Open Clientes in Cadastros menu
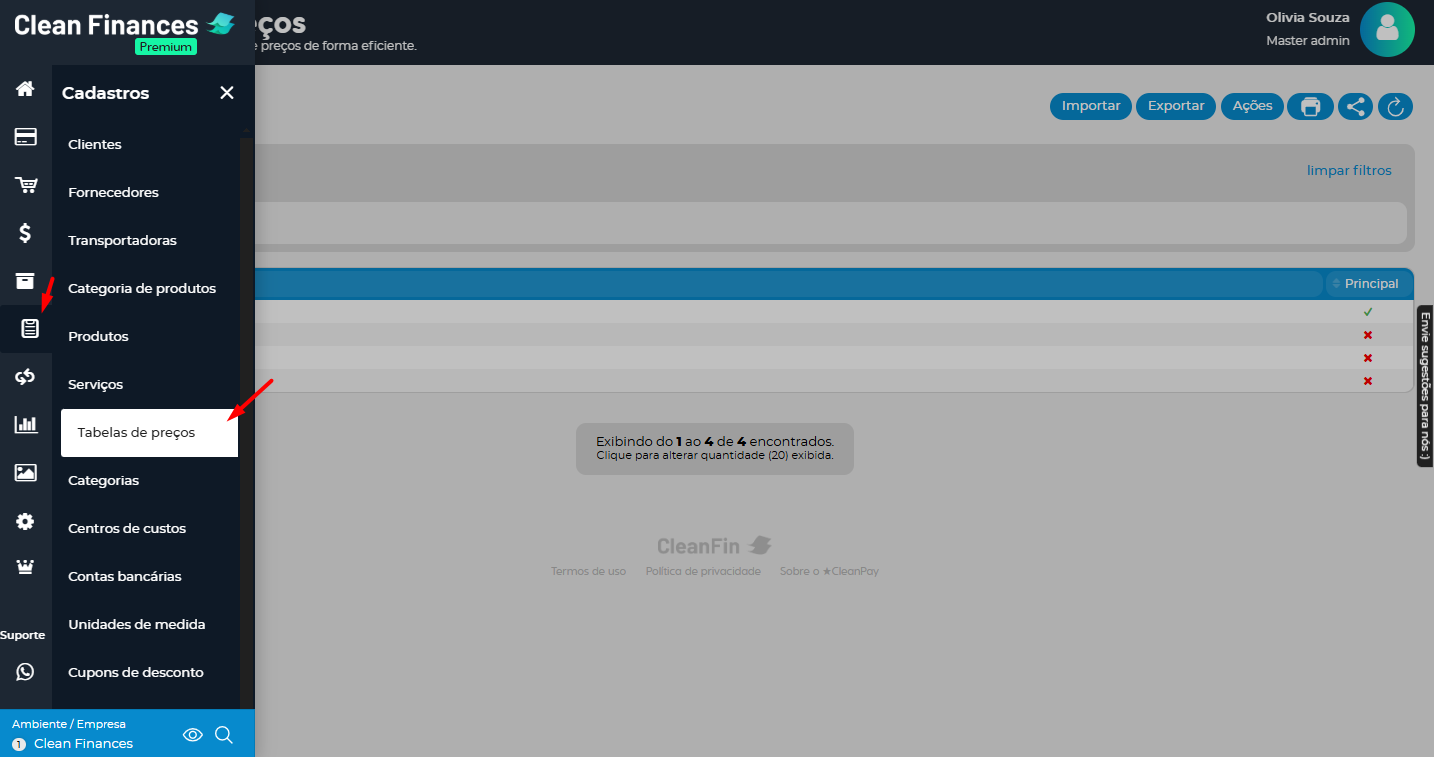1434x757 pixels. 95,145
